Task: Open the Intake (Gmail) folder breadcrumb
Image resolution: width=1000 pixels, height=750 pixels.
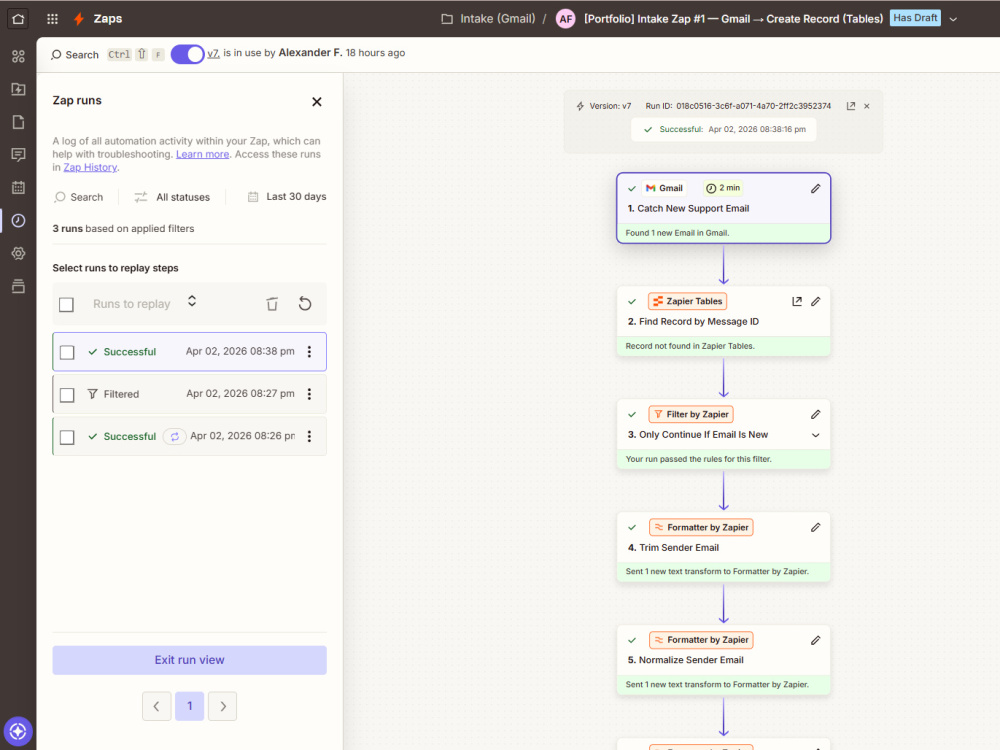Action: tap(488, 18)
